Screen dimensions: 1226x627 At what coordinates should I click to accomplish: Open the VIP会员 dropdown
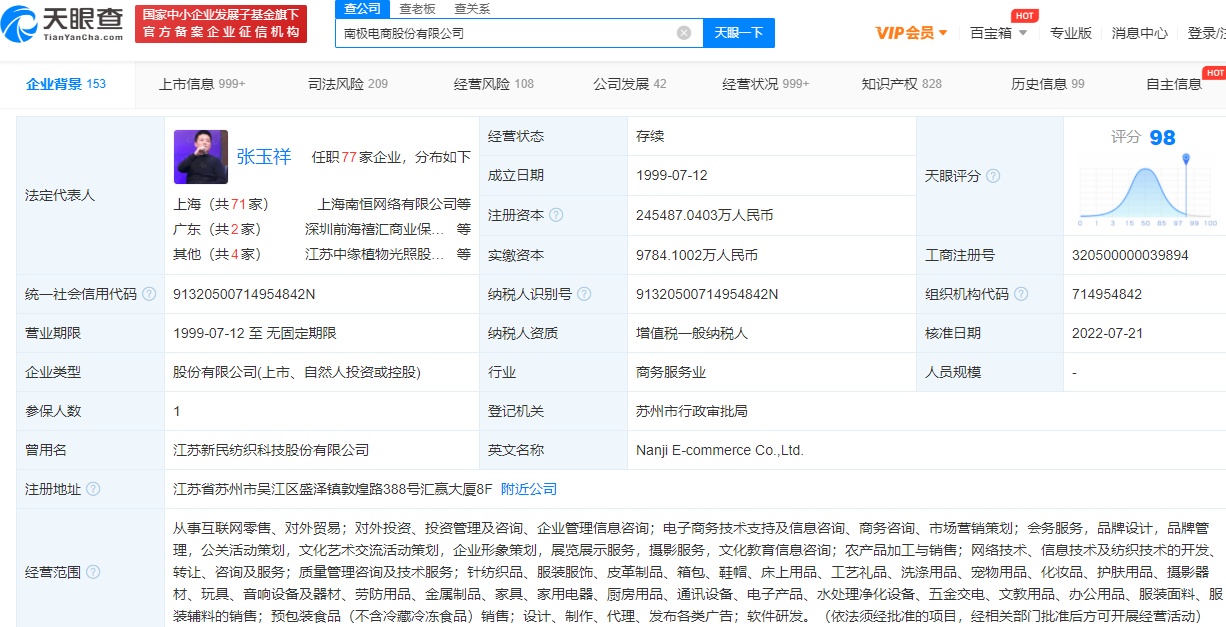[912, 33]
